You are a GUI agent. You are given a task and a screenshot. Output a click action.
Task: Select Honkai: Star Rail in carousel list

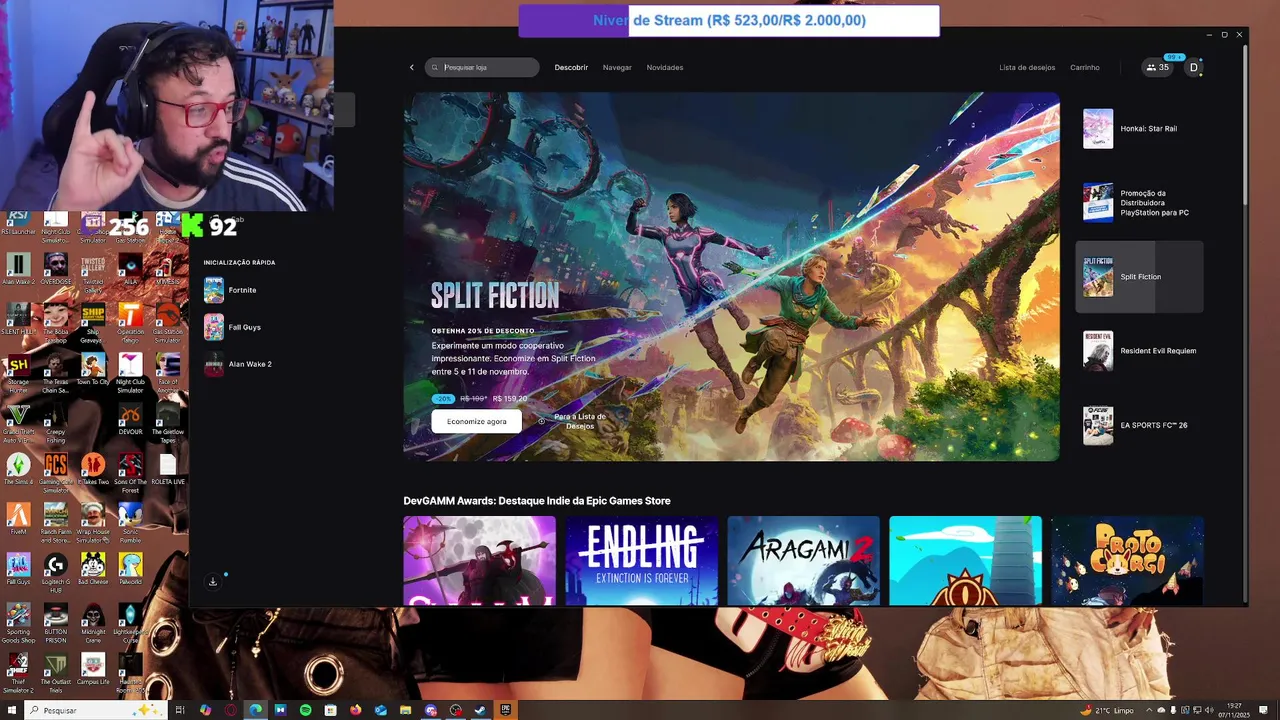click(1140, 128)
